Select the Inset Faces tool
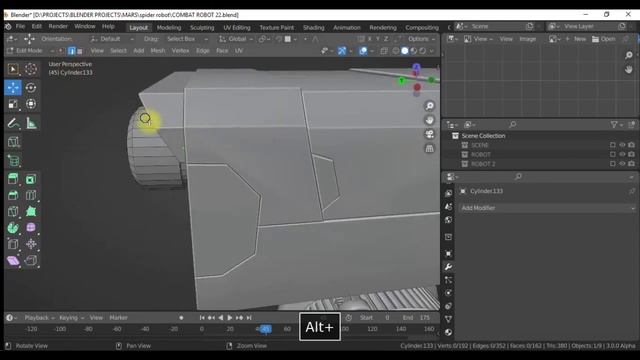The image size is (640, 360). (x=31, y=179)
